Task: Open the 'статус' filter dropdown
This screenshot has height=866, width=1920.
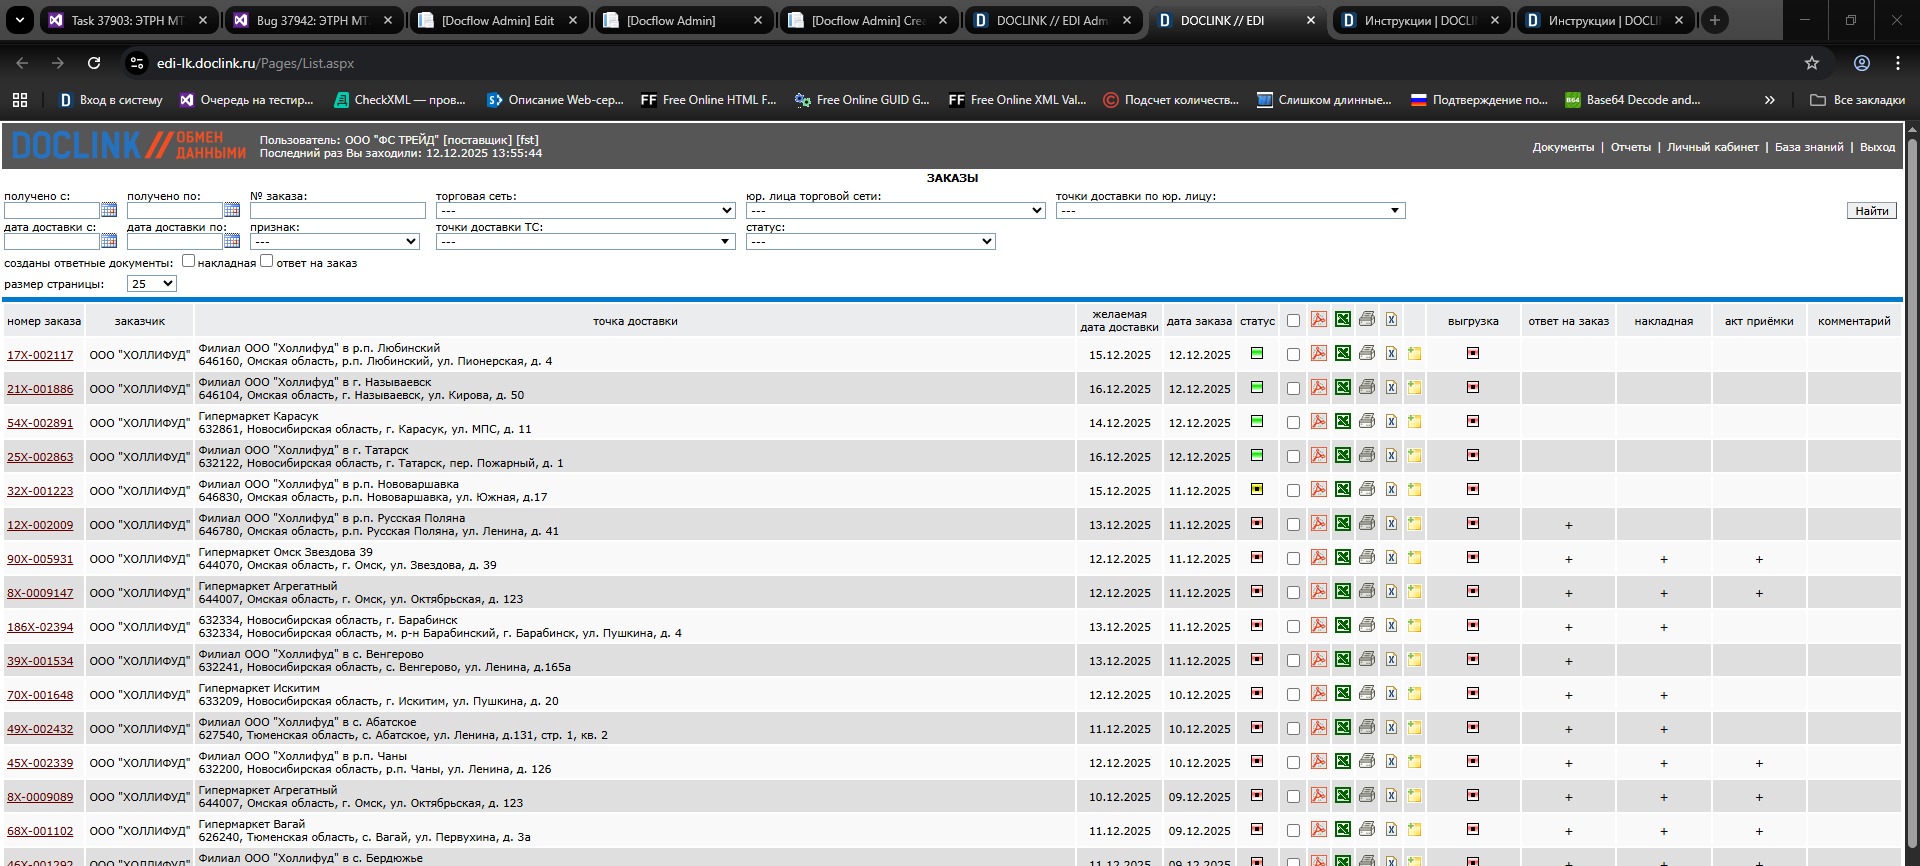Action: pyautogui.click(x=871, y=242)
